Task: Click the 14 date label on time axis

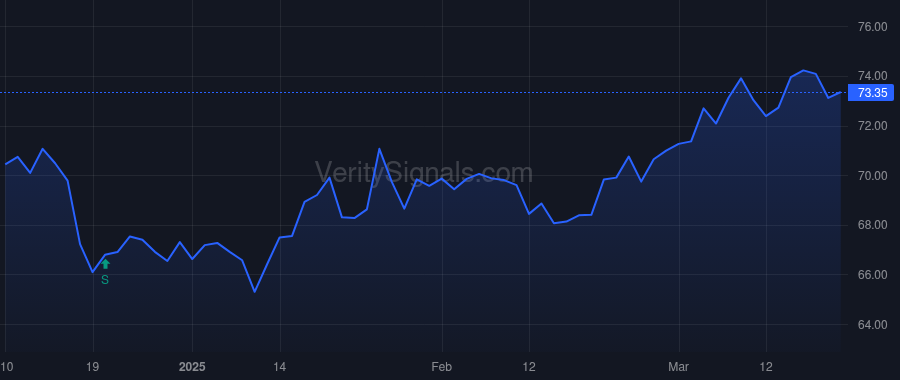Action: (x=280, y=366)
